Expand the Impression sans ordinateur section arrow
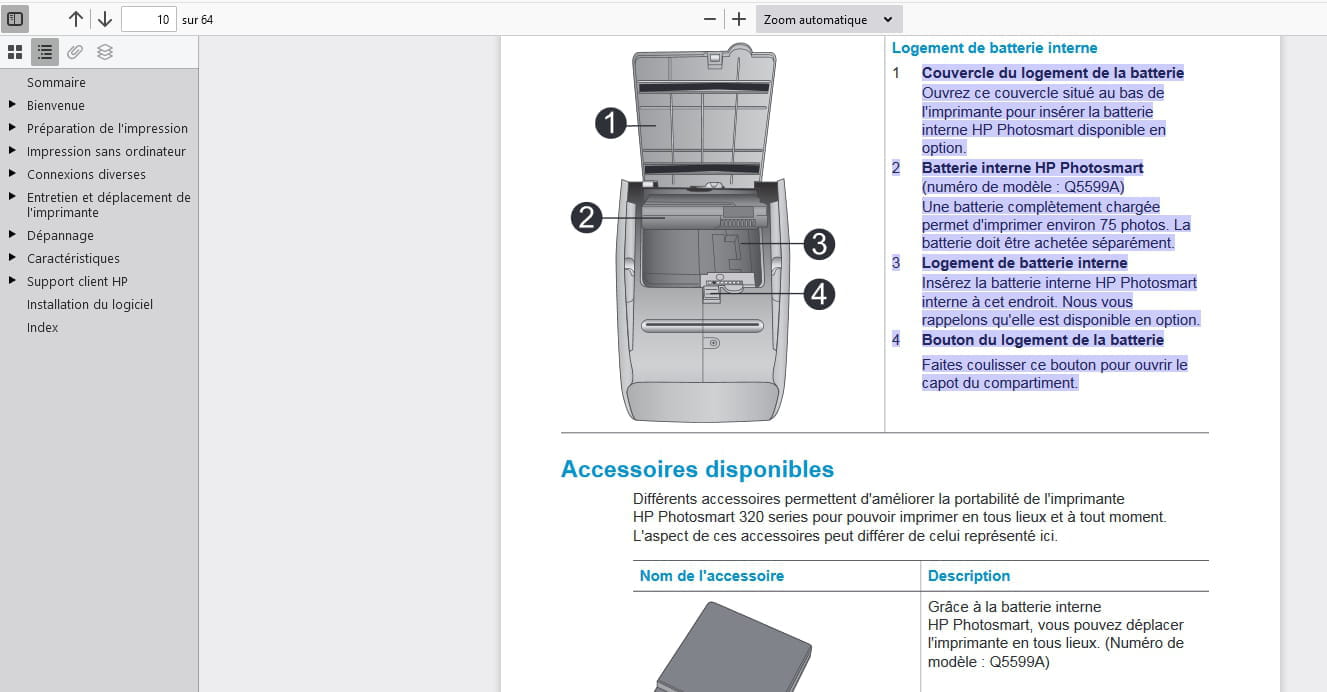Screen dimensions: 1327x692 point(12,151)
